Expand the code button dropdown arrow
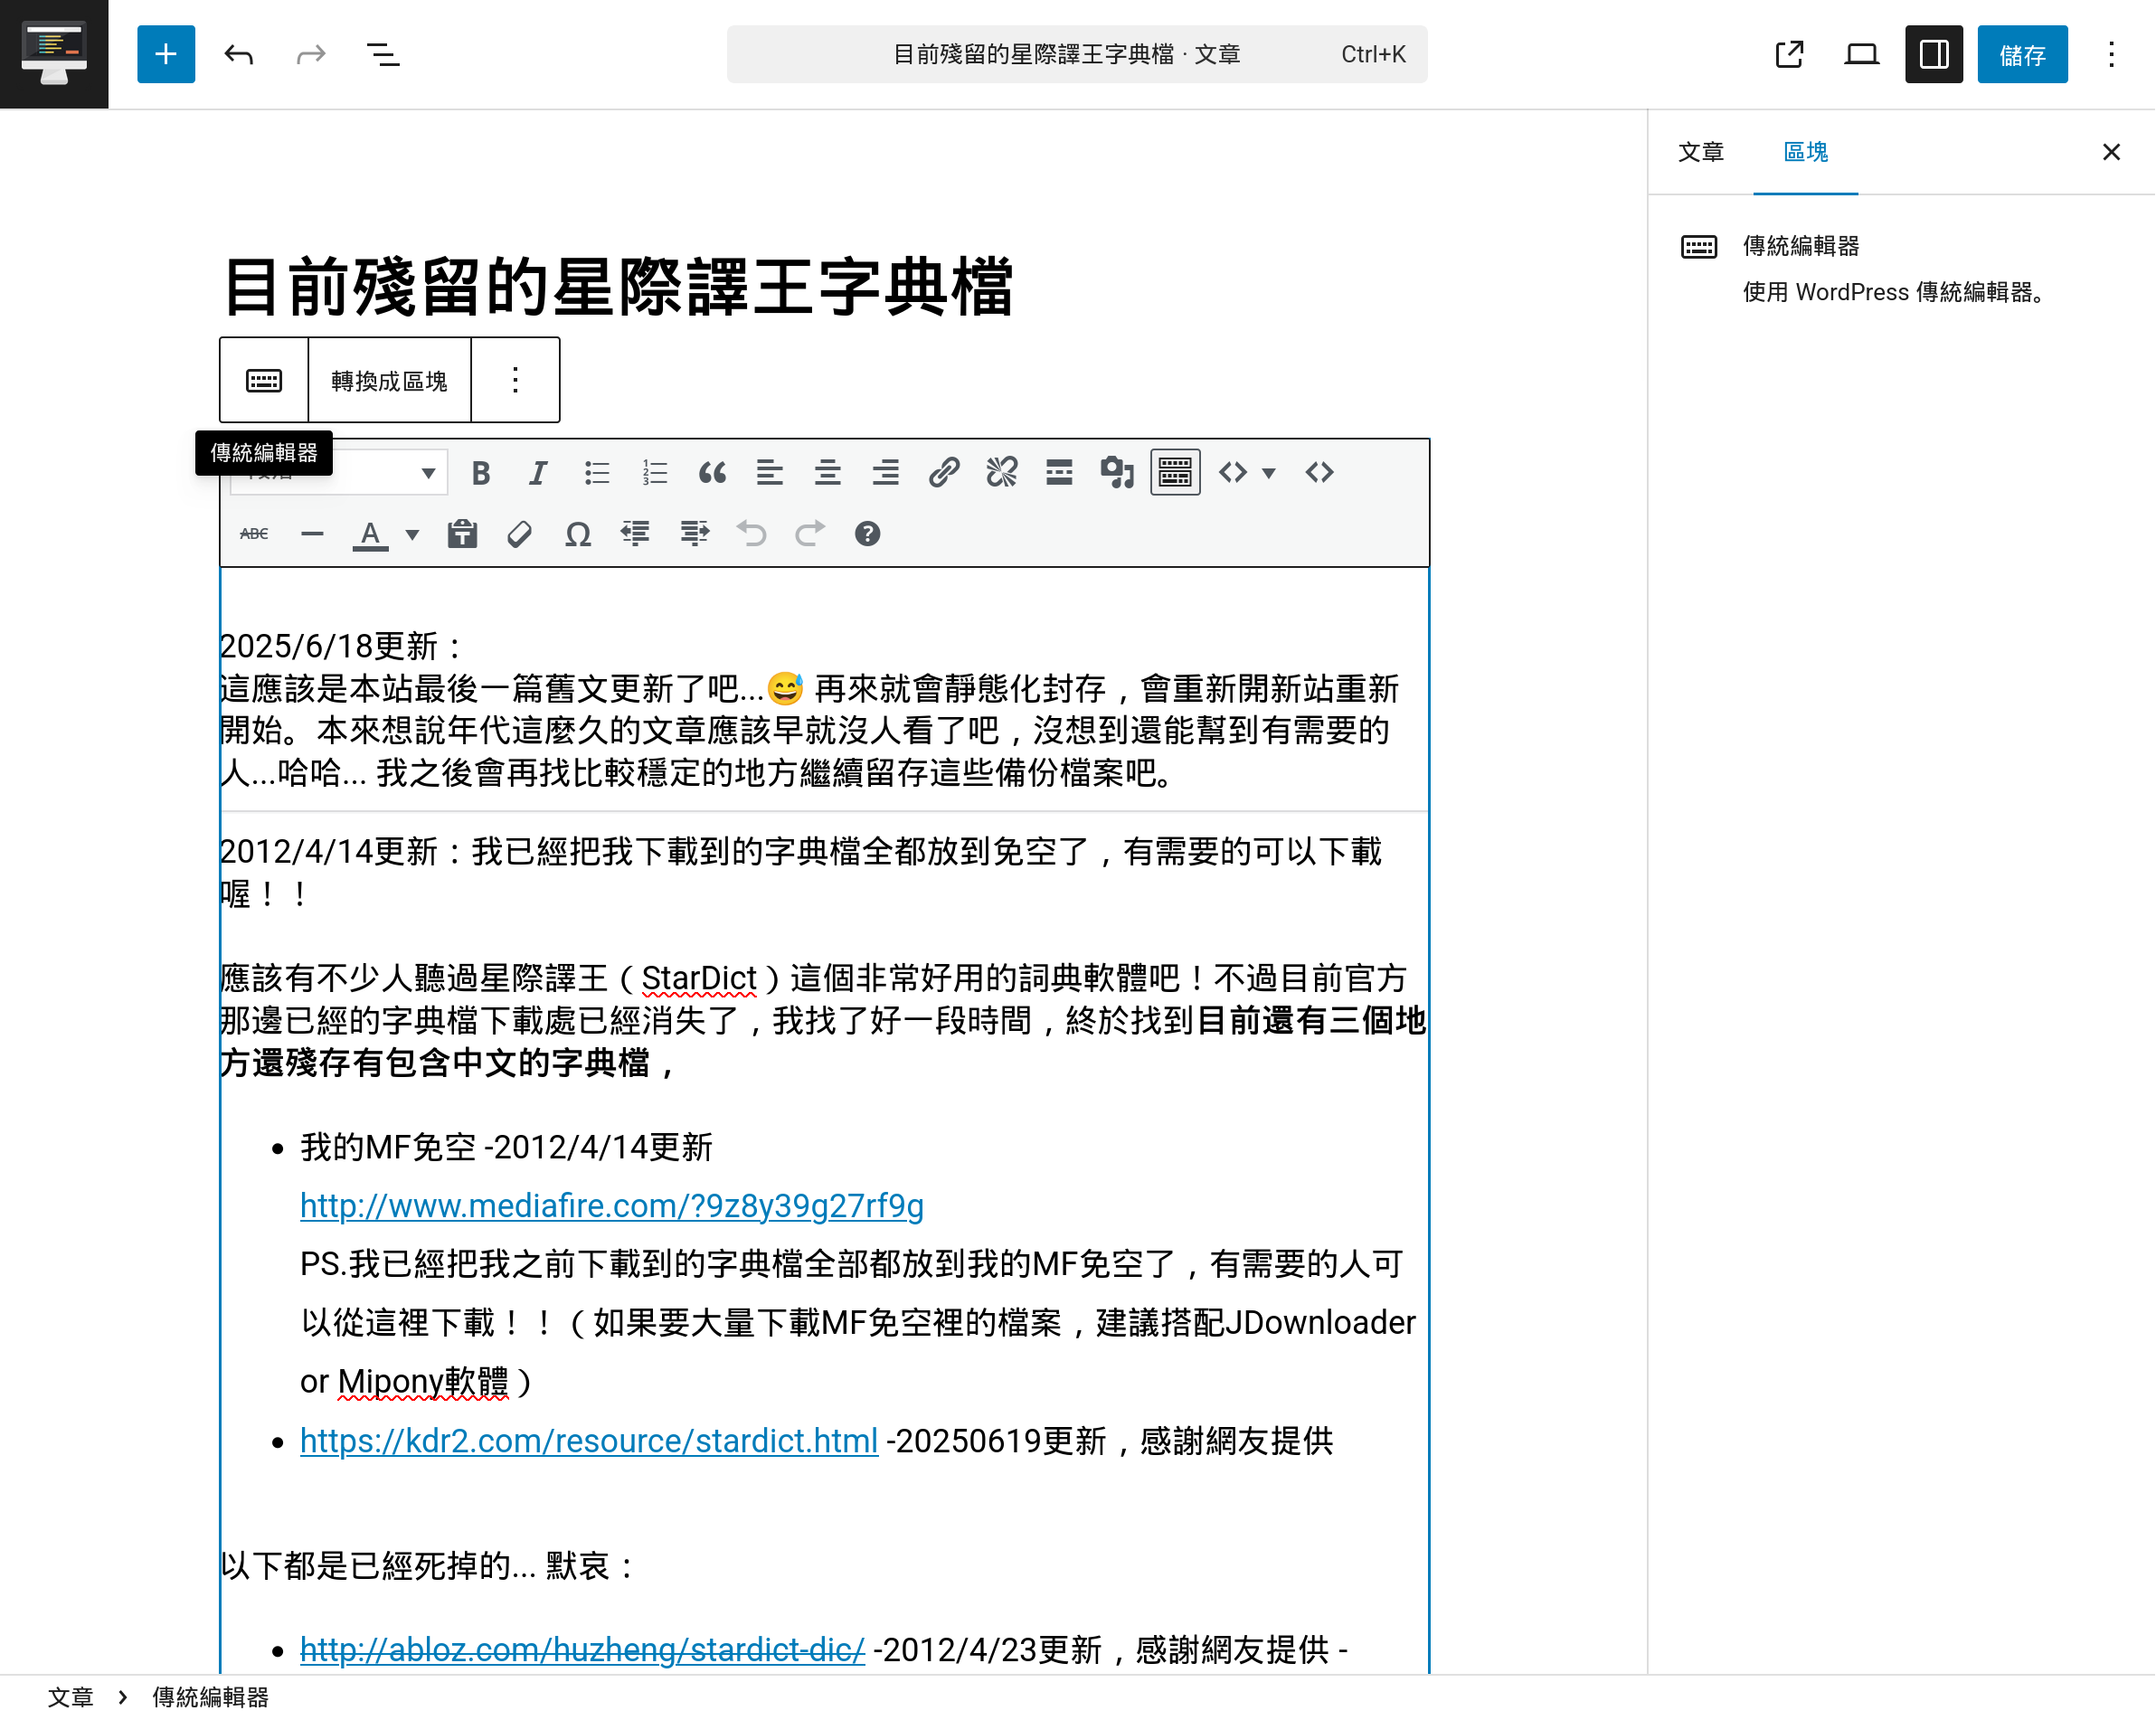The width and height of the screenshot is (2156, 1720). (1268, 474)
